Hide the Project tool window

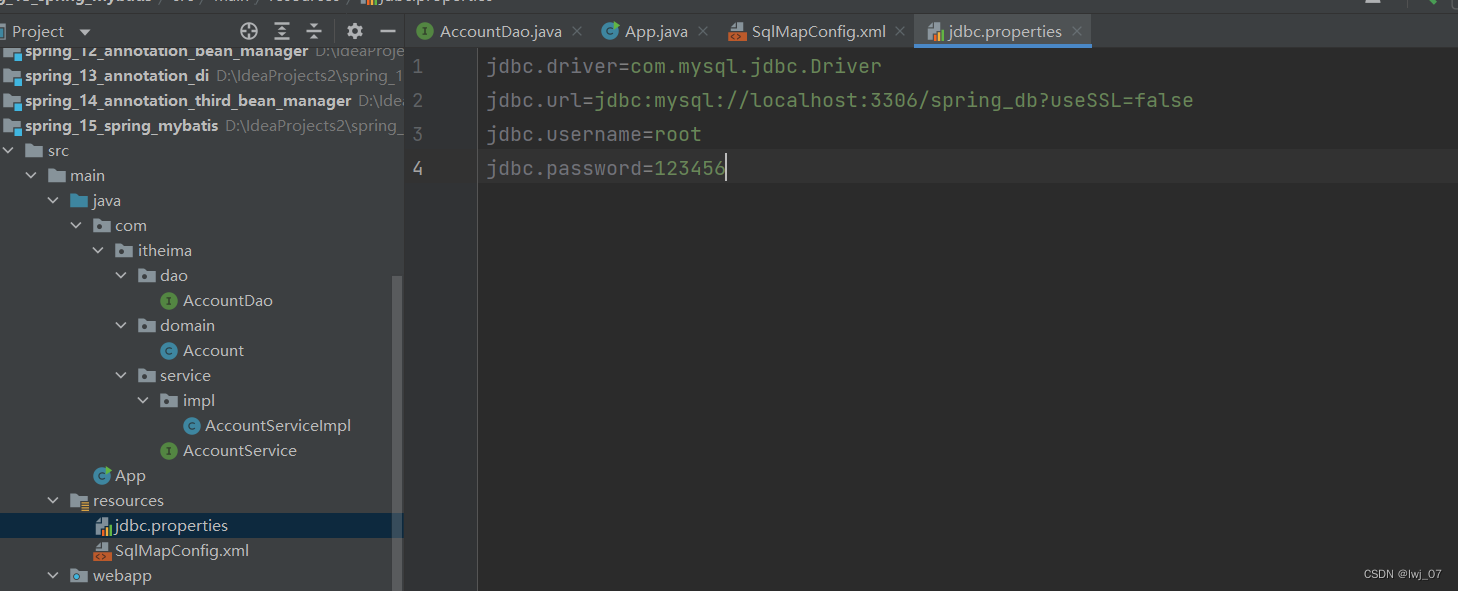[388, 31]
